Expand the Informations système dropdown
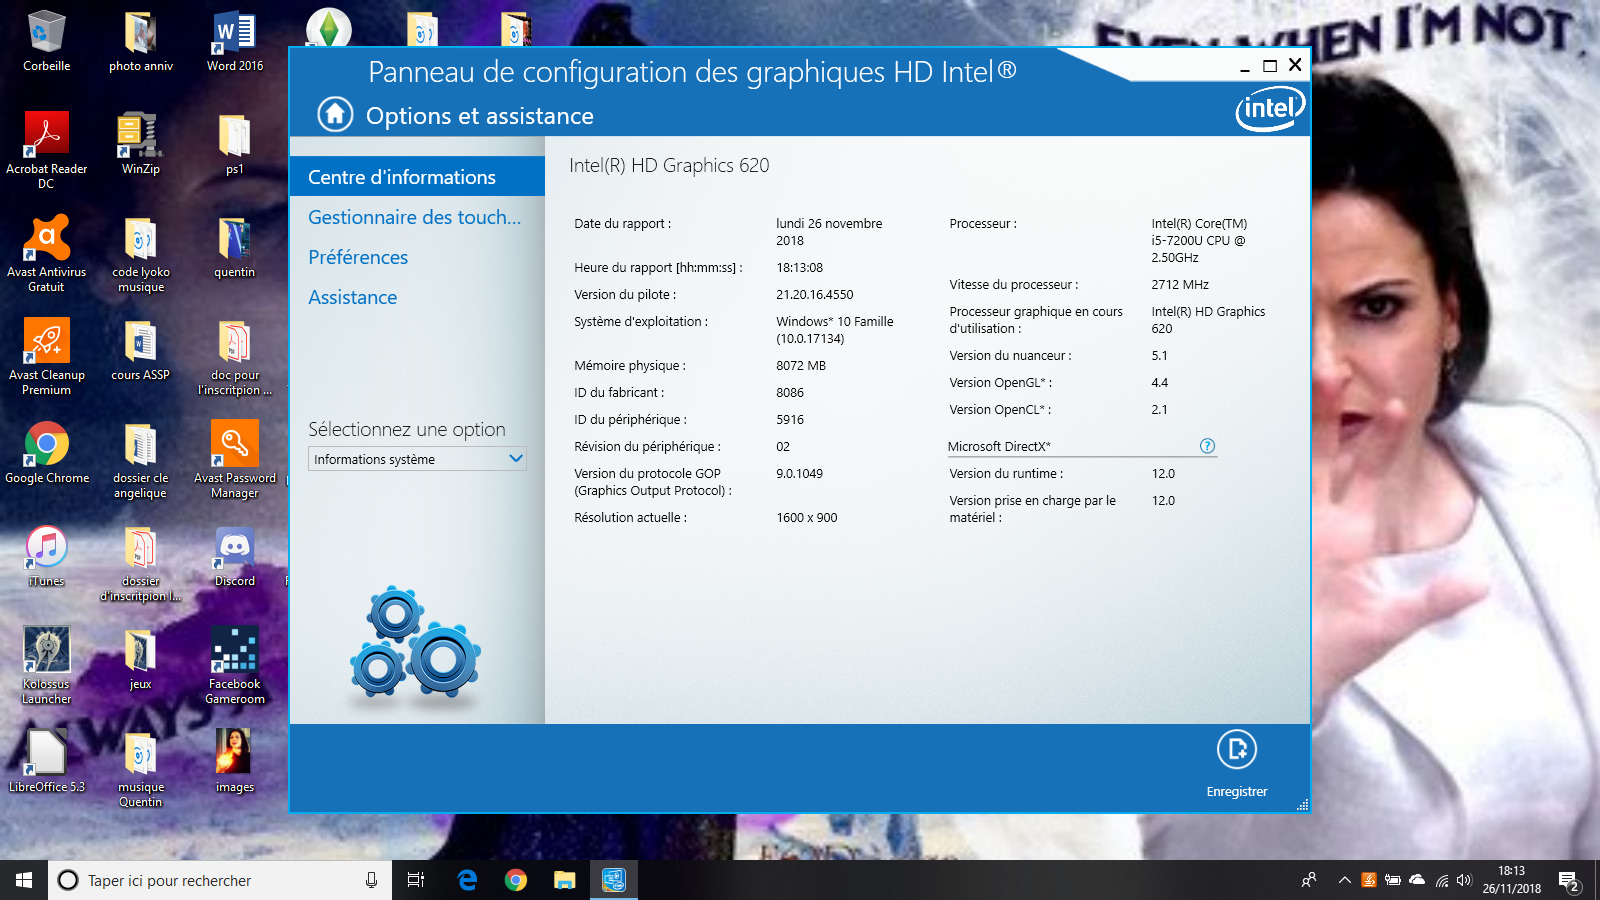Image resolution: width=1600 pixels, height=900 pixels. (417, 459)
